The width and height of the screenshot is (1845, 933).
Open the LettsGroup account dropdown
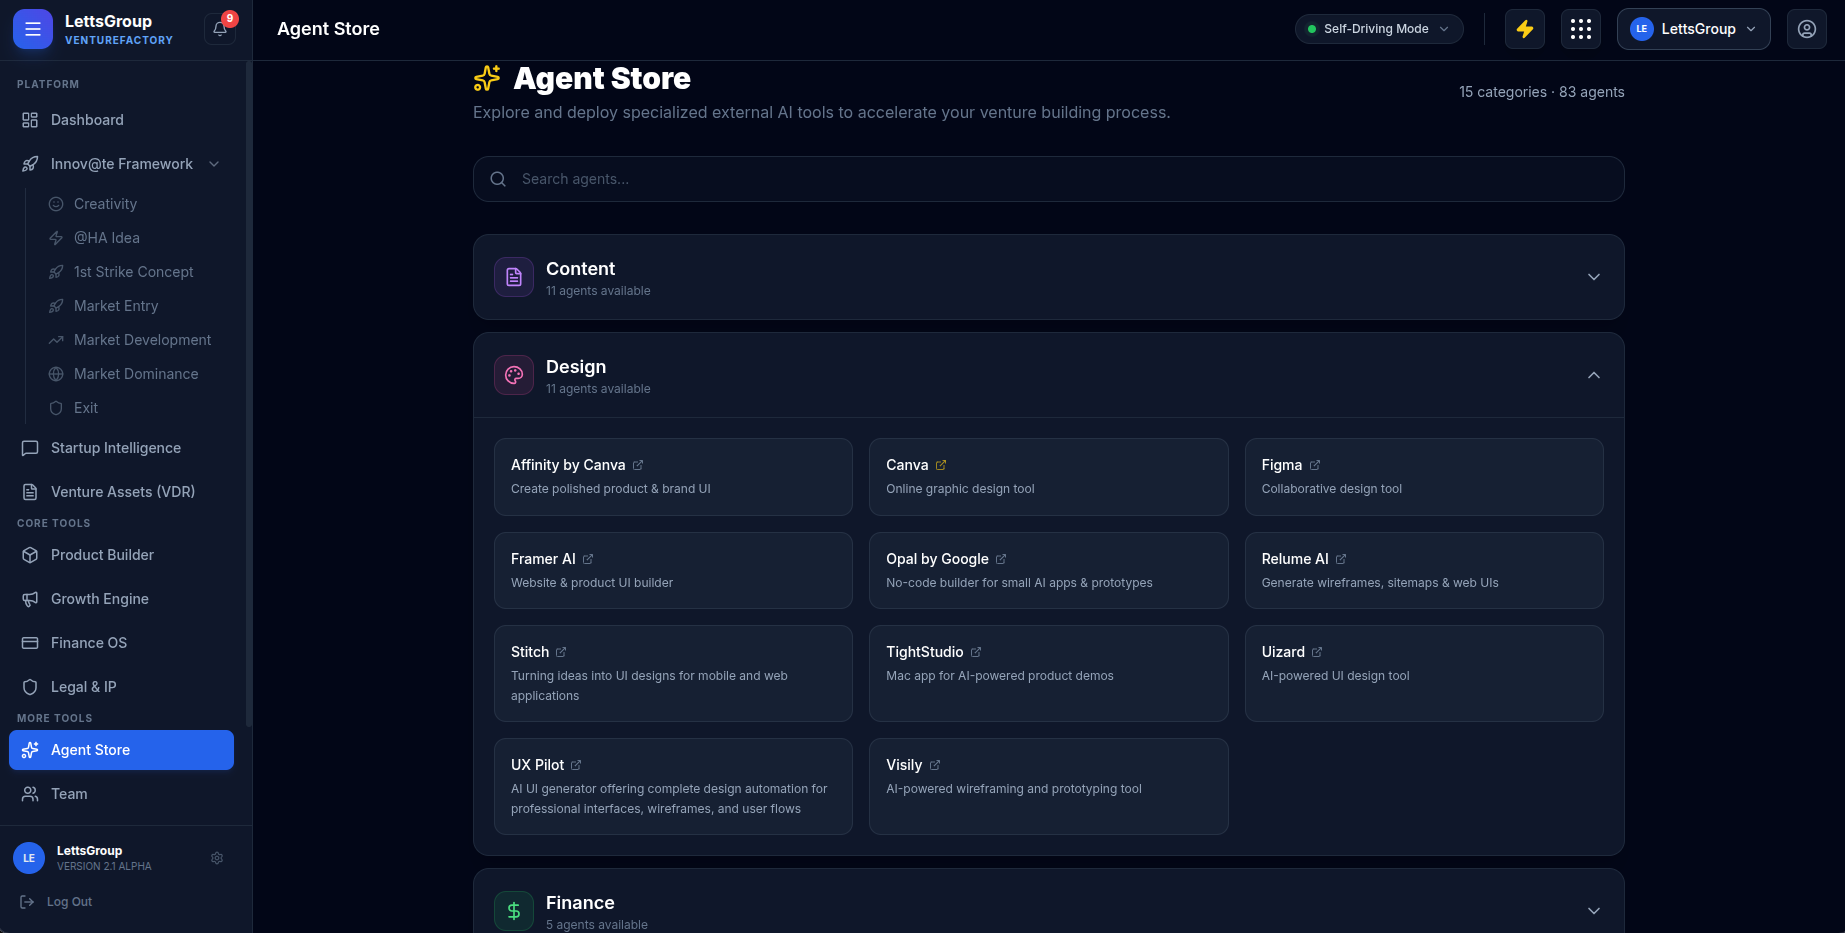(x=1693, y=29)
